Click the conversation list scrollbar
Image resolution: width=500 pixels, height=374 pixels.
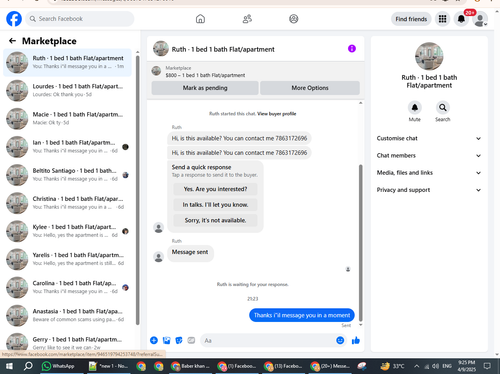[x=138, y=190]
